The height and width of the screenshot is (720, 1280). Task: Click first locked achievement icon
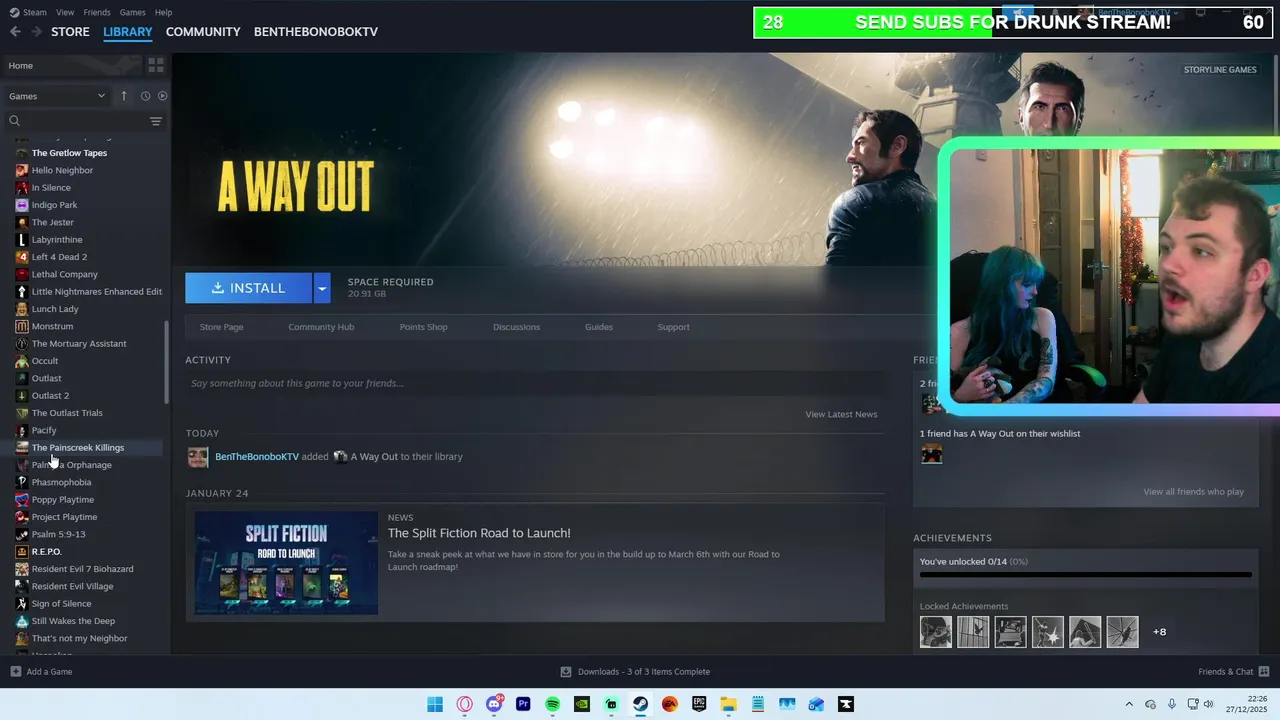pyautogui.click(x=936, y=632)
